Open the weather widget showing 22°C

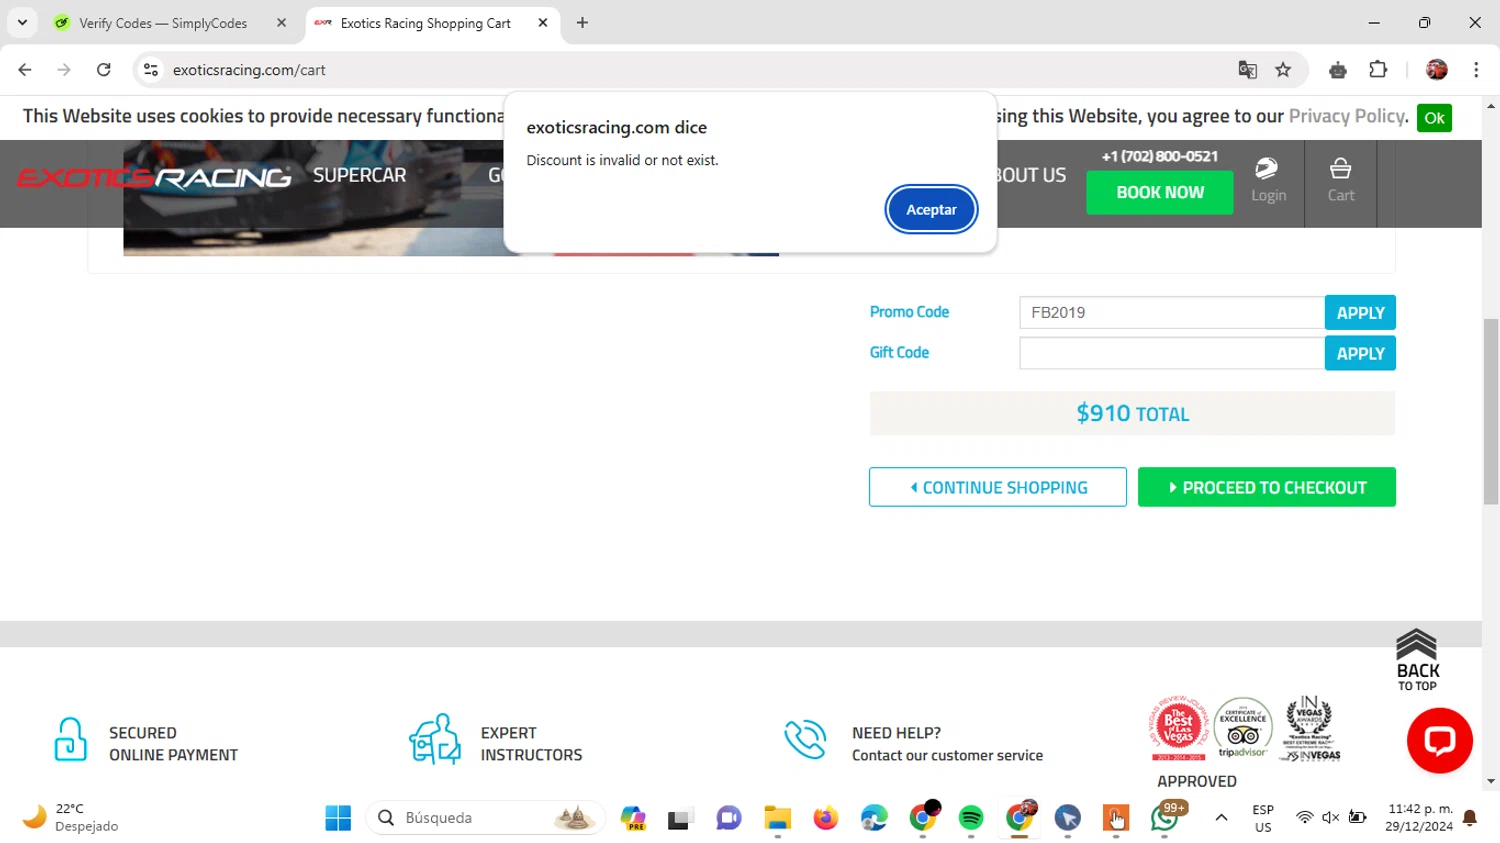70,818
